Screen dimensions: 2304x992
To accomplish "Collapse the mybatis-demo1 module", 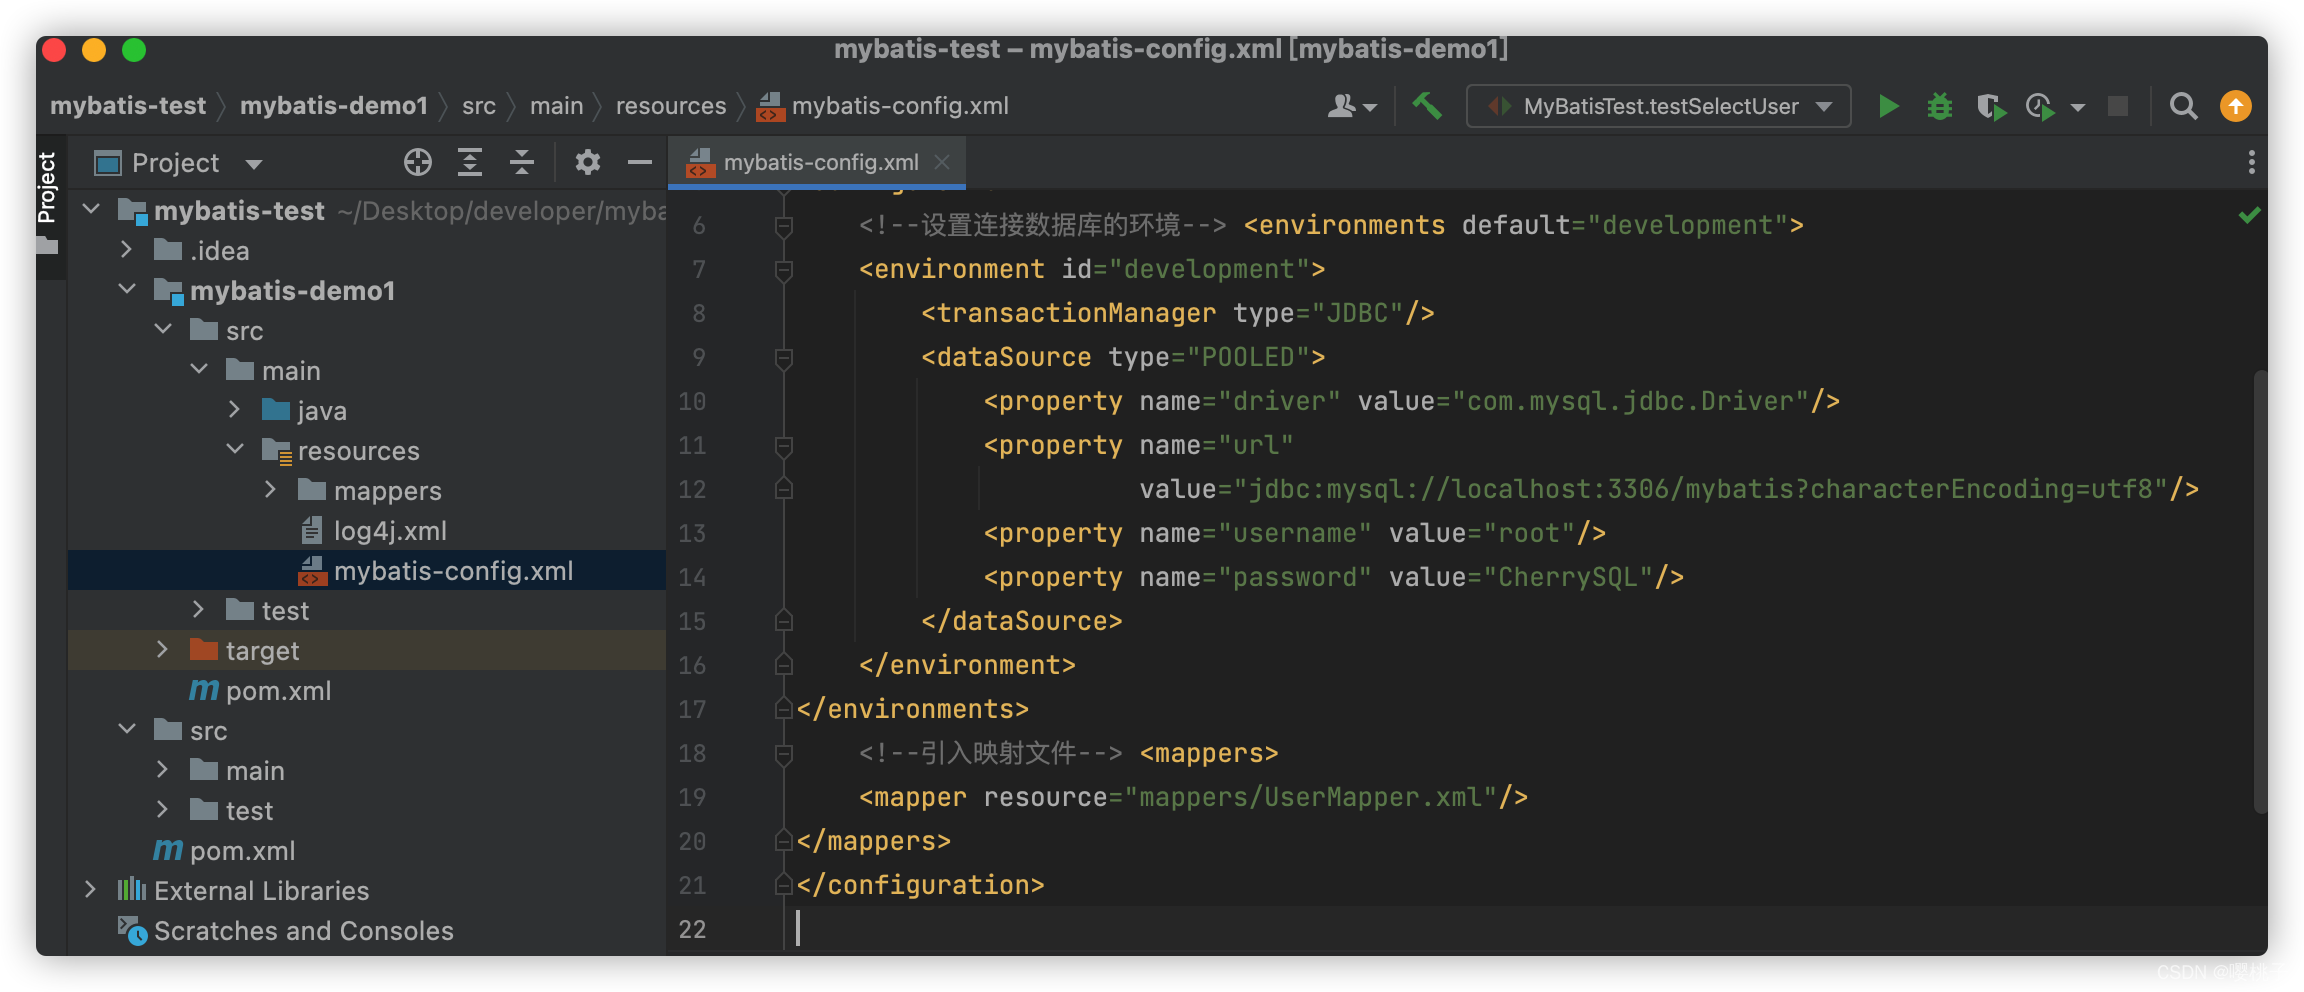I will pyautogui.click(x=127, y=290).
